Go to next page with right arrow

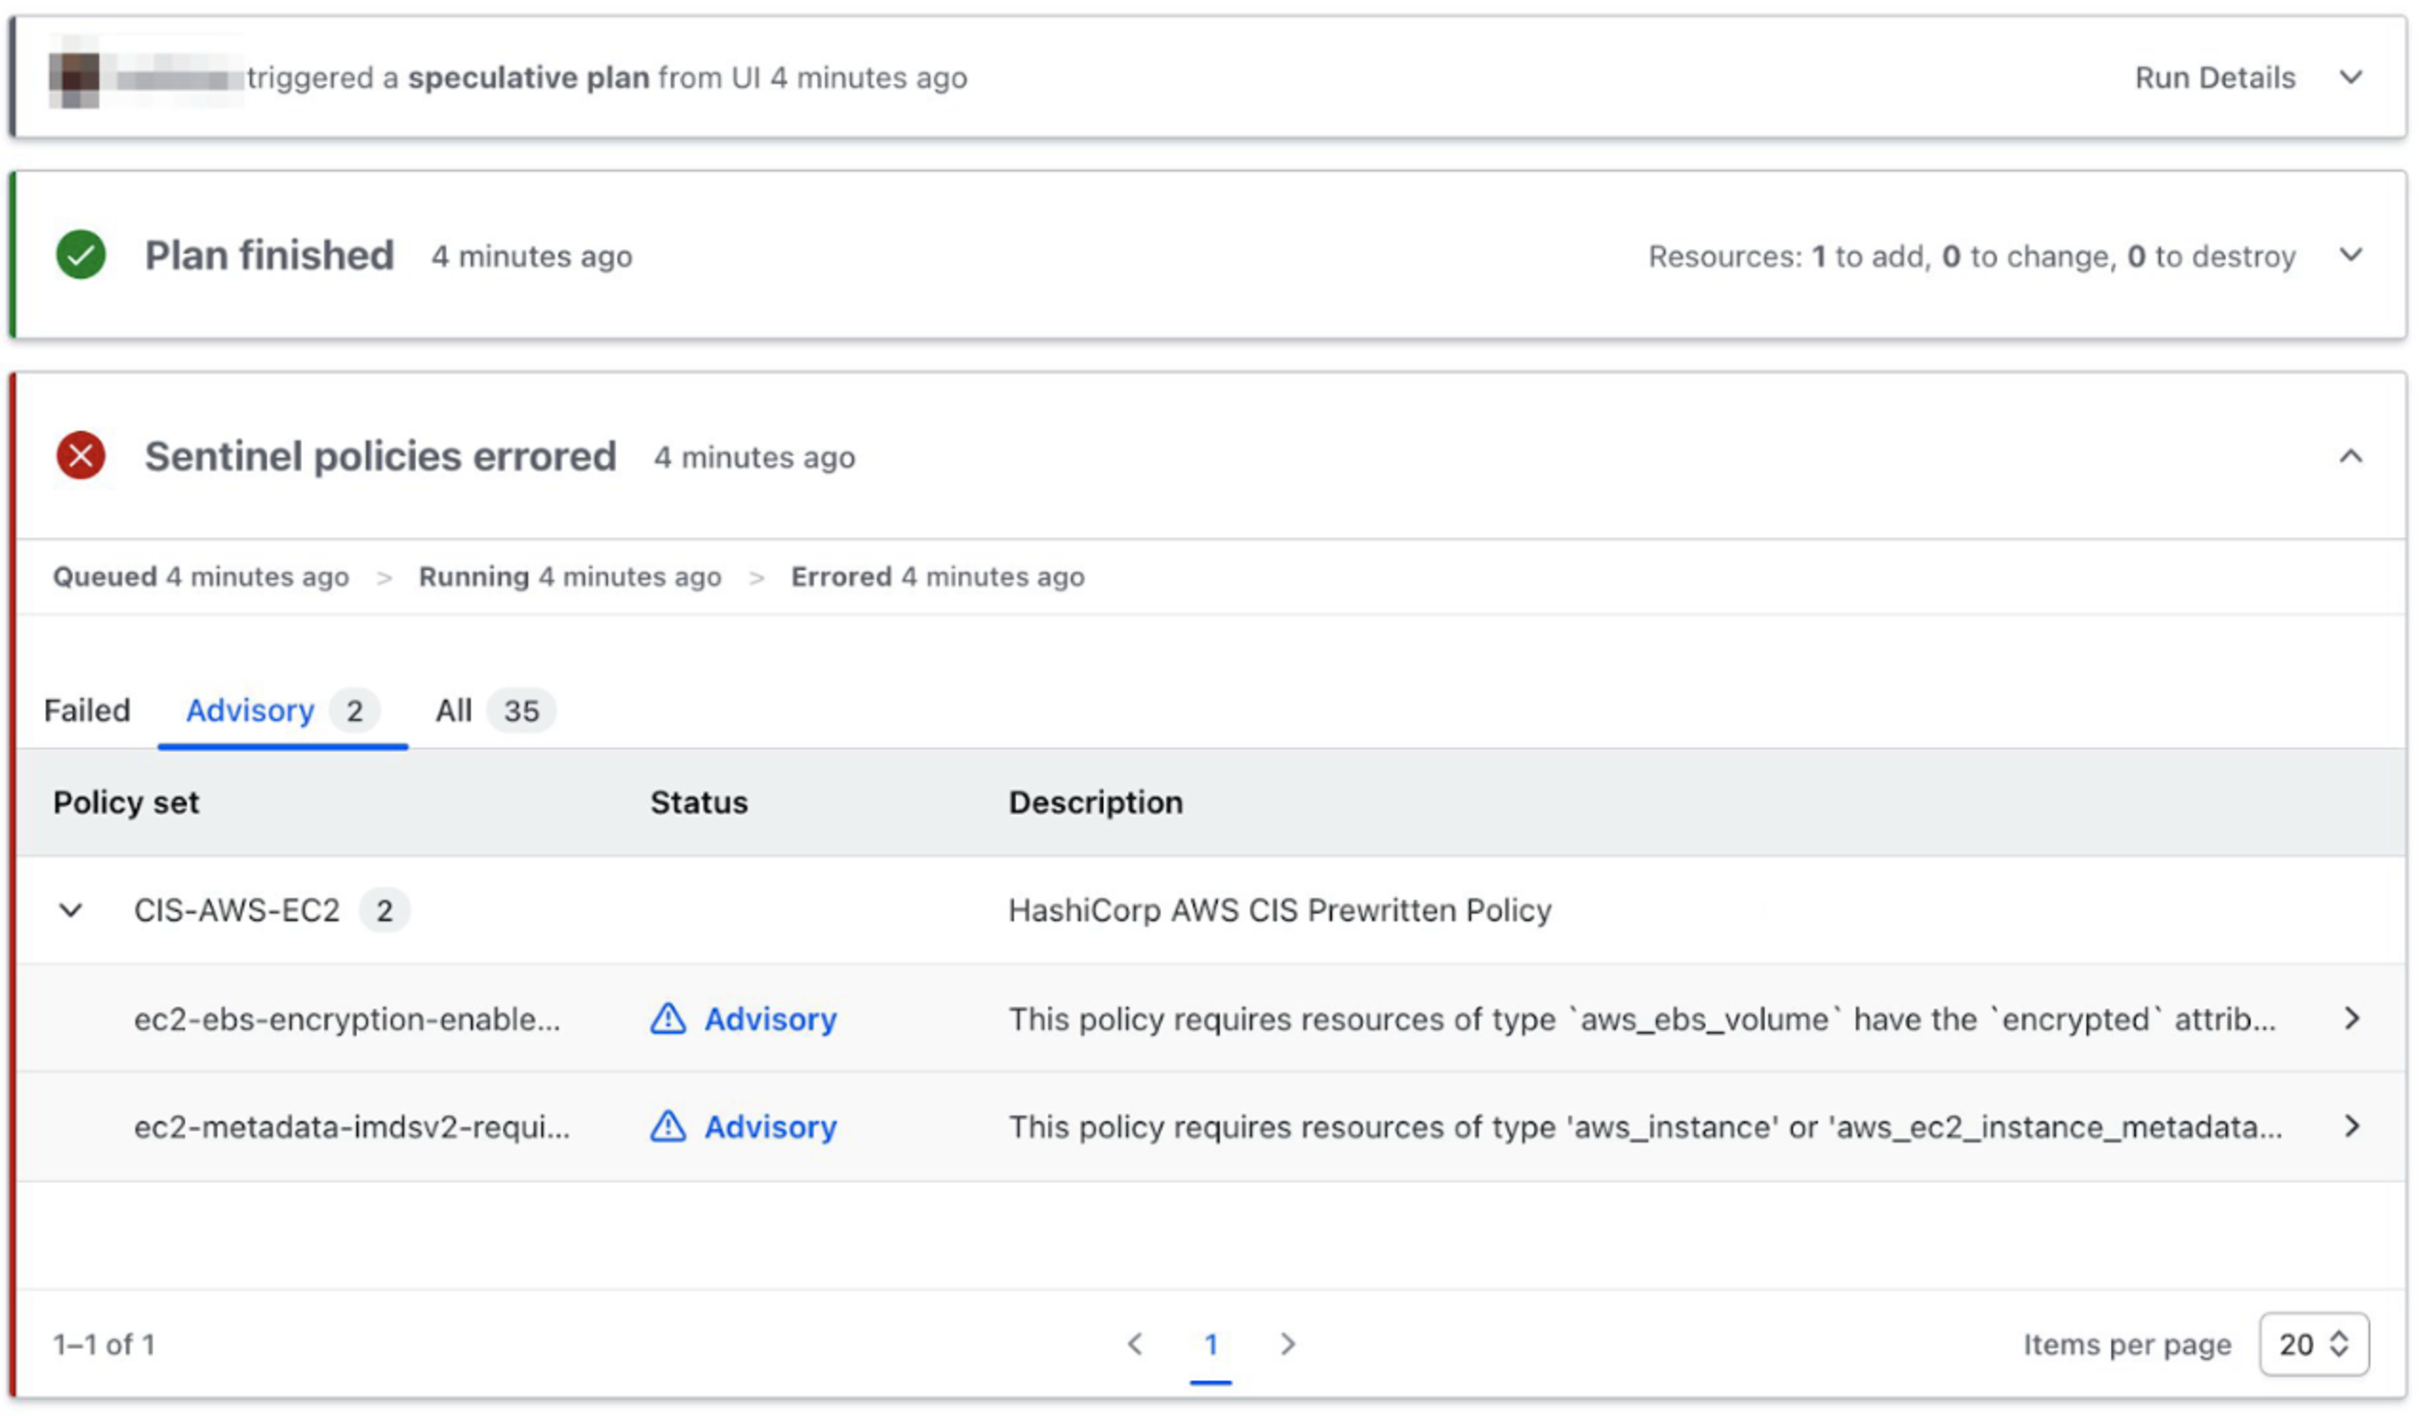point(1288,1344)
